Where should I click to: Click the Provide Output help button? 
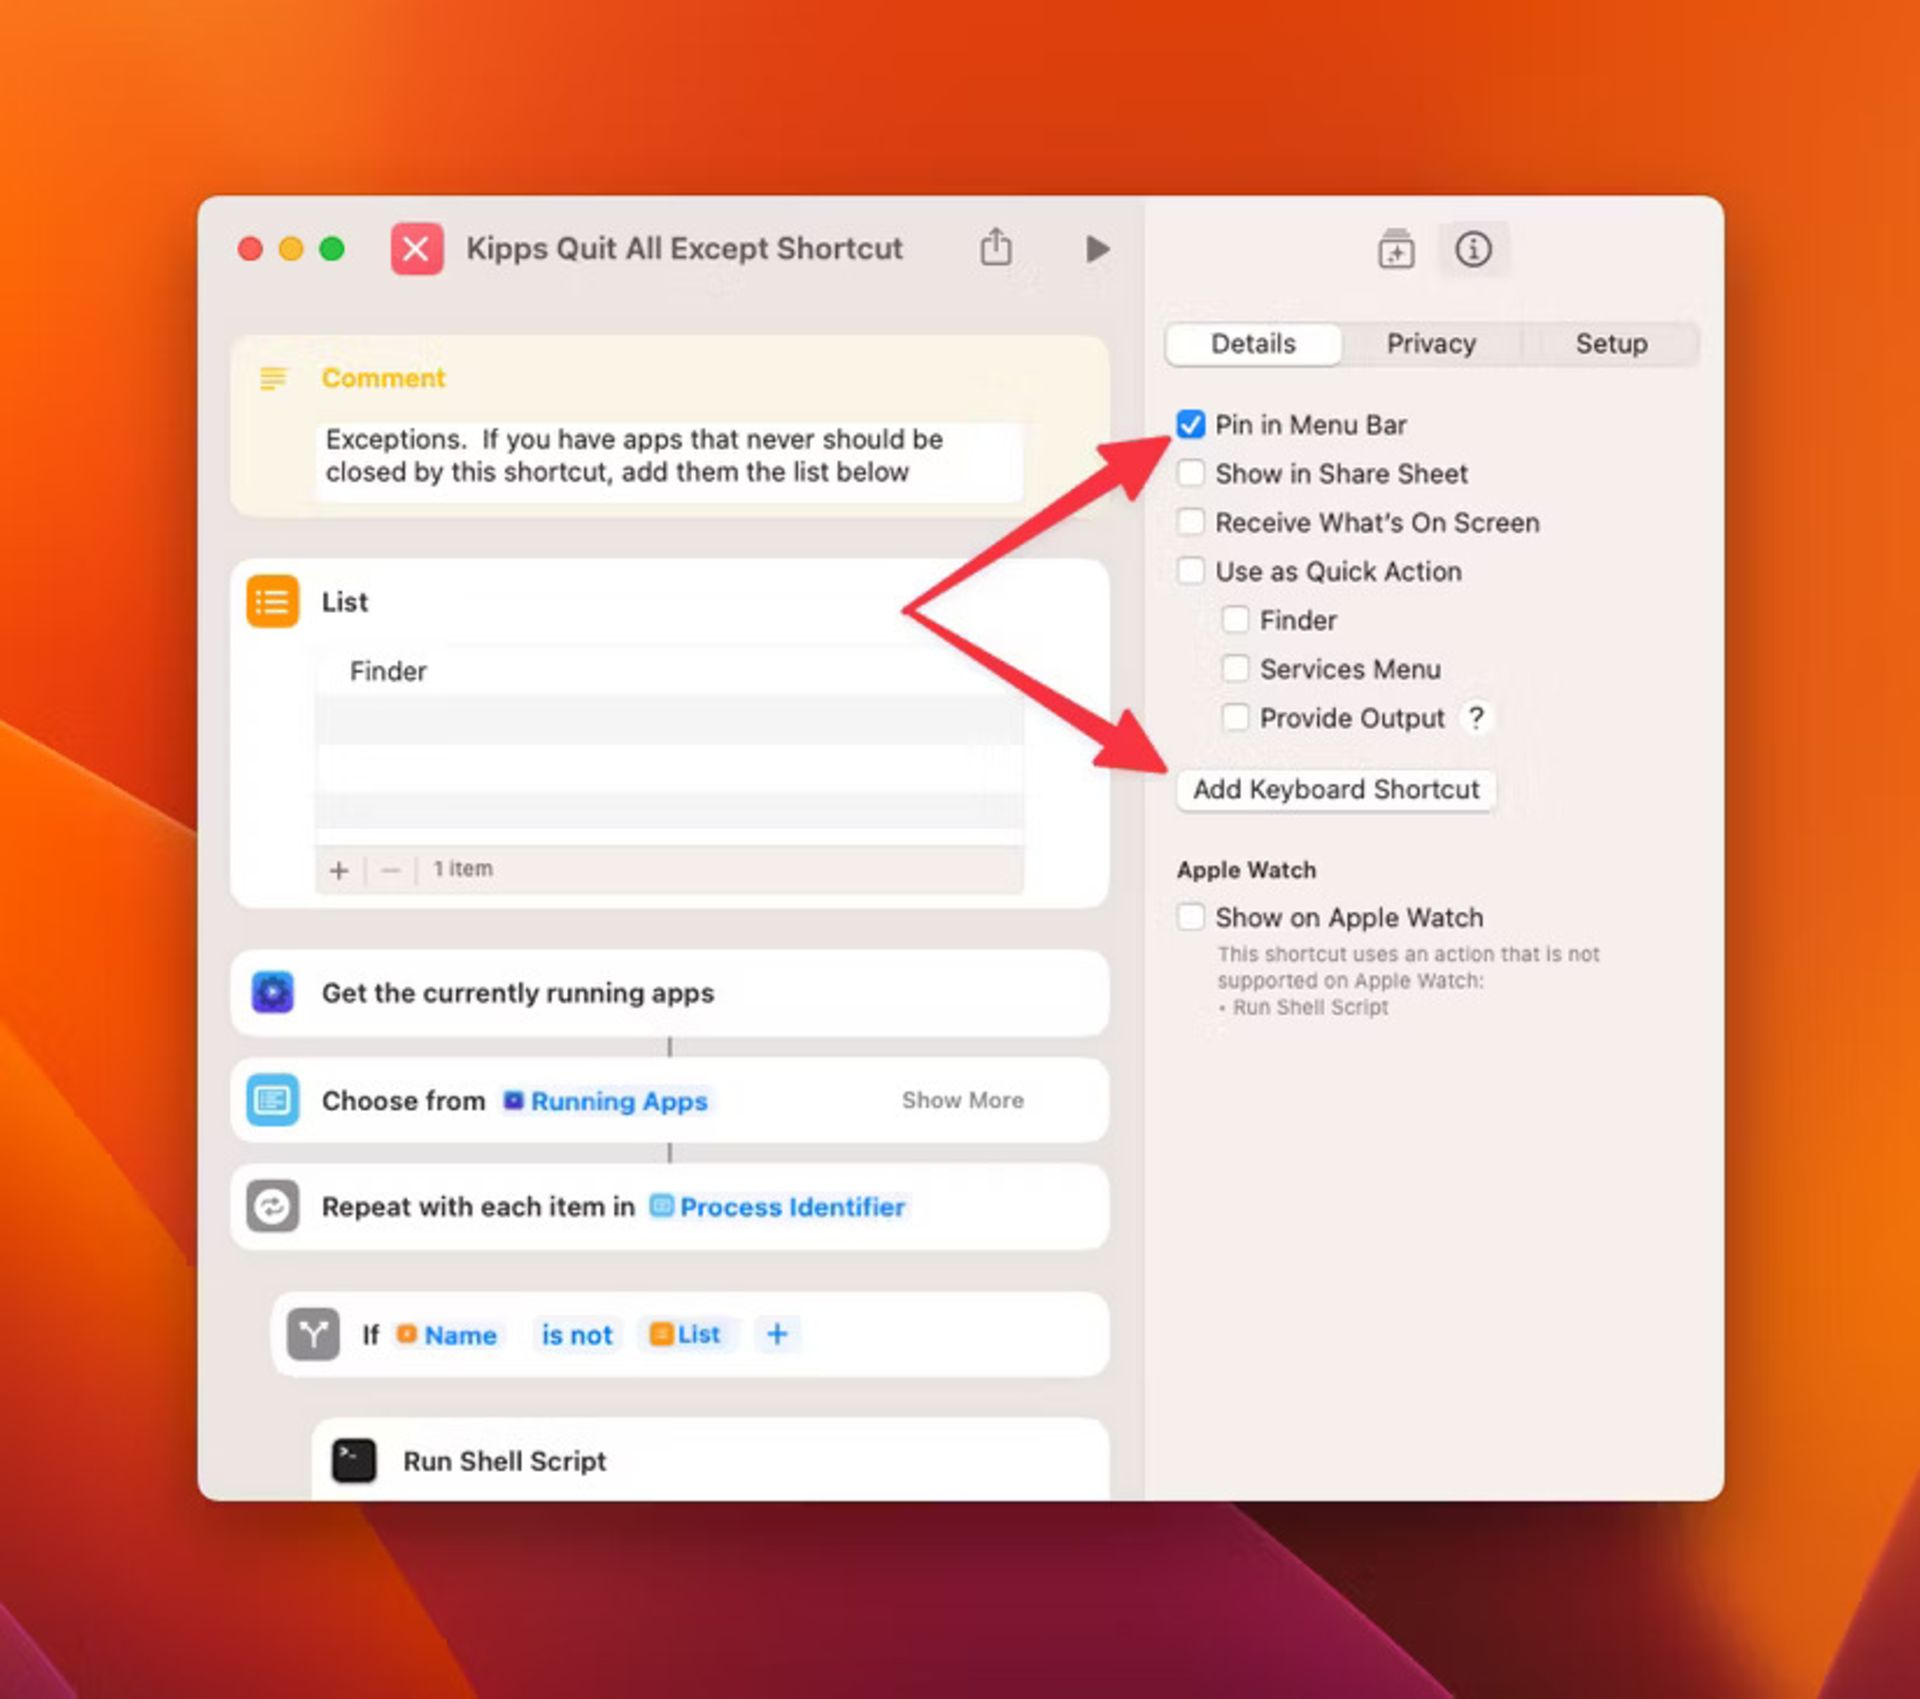1477,717
